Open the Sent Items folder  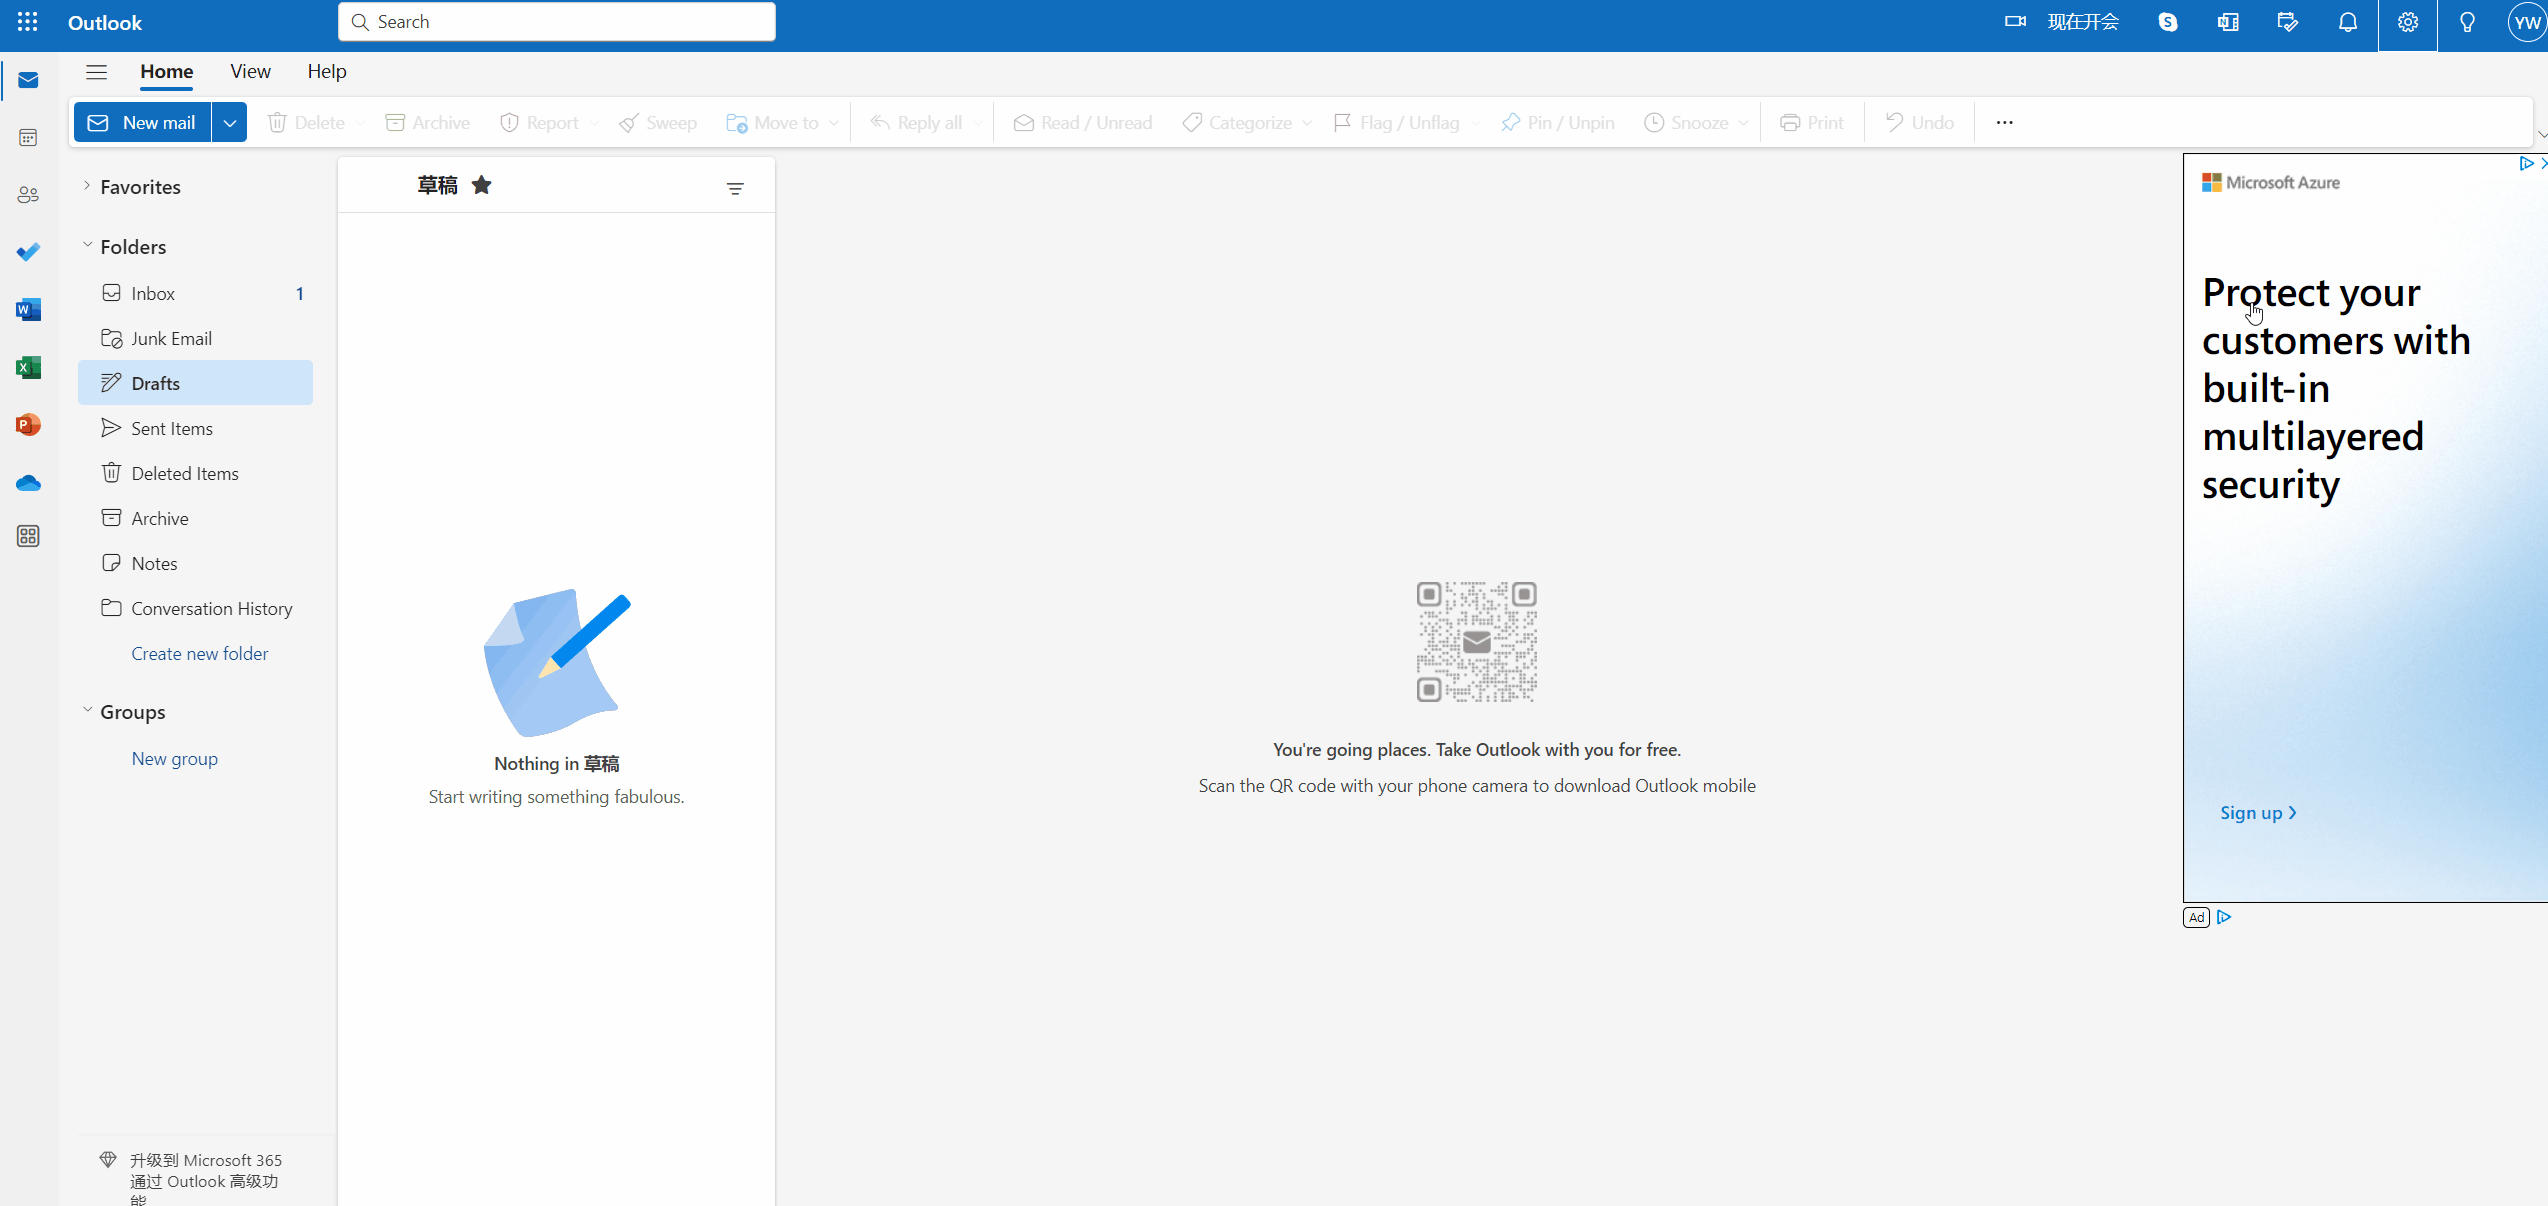pos(196,428)
